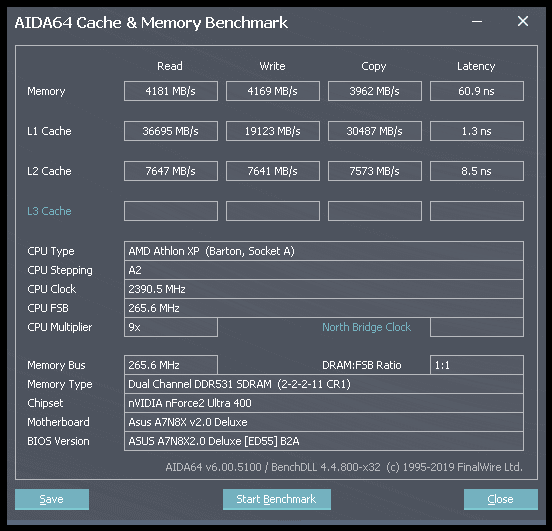
Task: Click the empty North Bridge Clock field
Action: click(477, 327)
